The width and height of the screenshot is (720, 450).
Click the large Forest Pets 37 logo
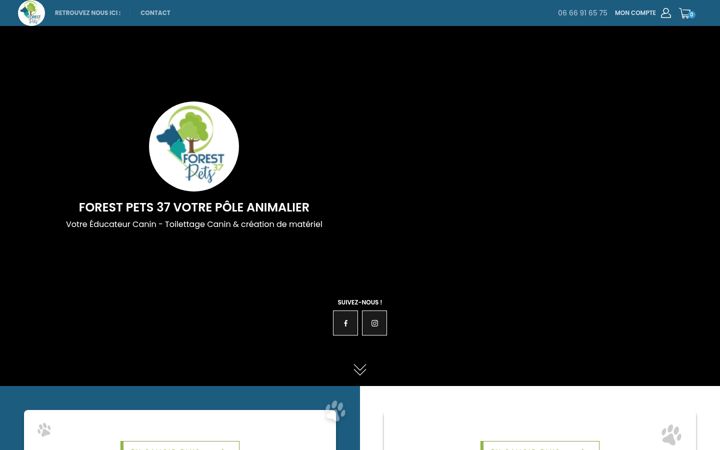(194, 146)
